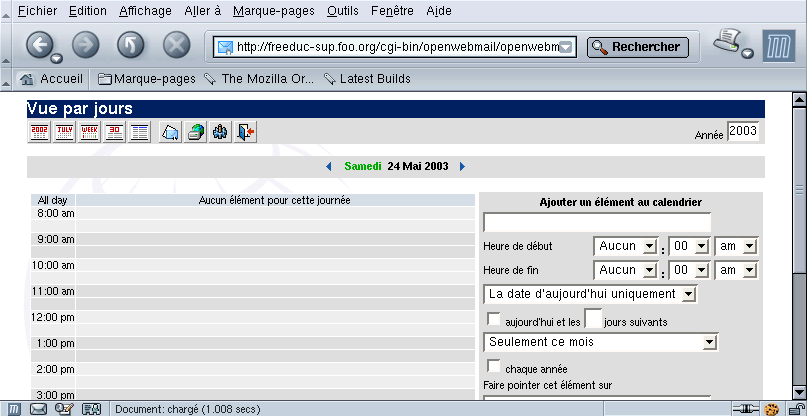807x416 pixels.
Task: Click the logout door icon
Action: click(x=246, y=132)
